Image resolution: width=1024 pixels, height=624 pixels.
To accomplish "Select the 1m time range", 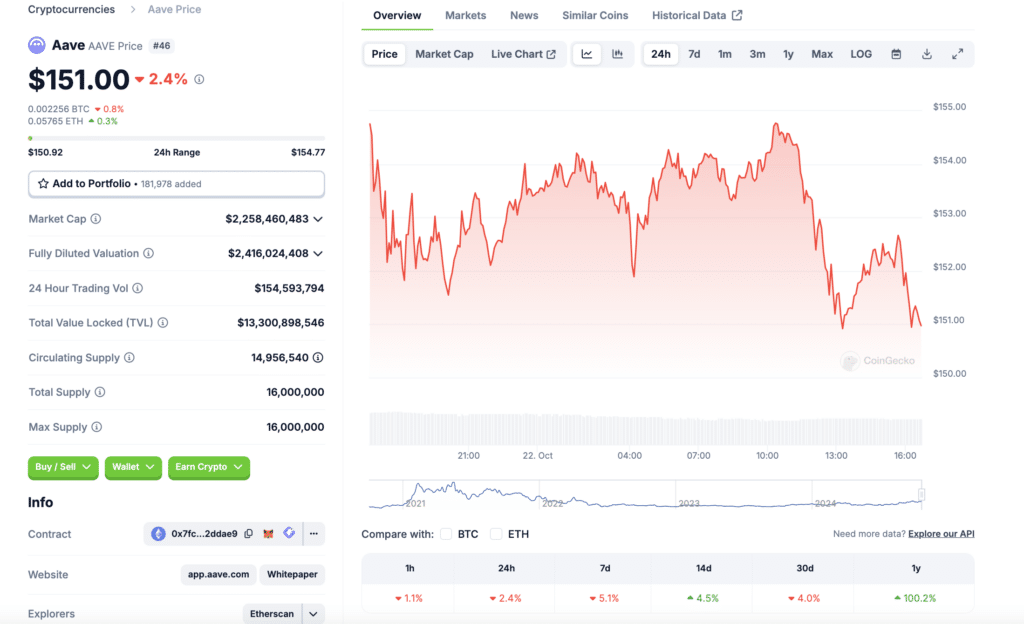I will coord(725,54).
